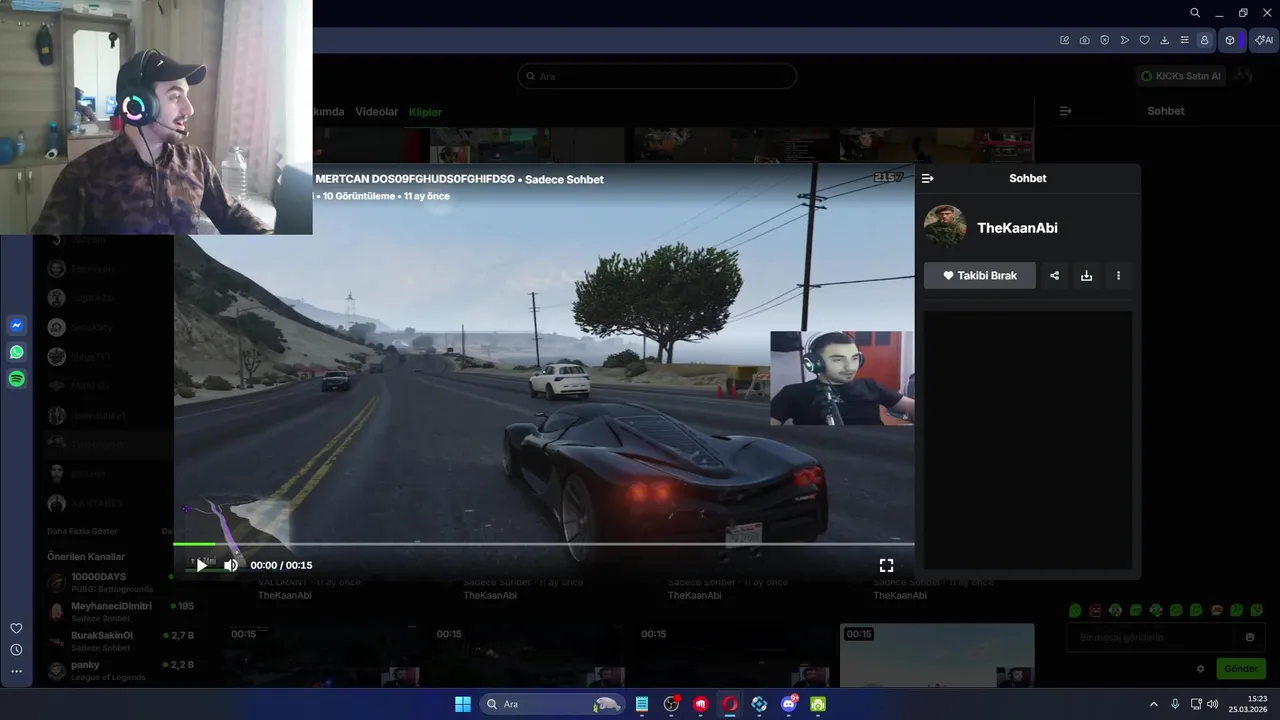Open the red fist app in taskbar
1280x720 pixels.
[x=700, y=704]
